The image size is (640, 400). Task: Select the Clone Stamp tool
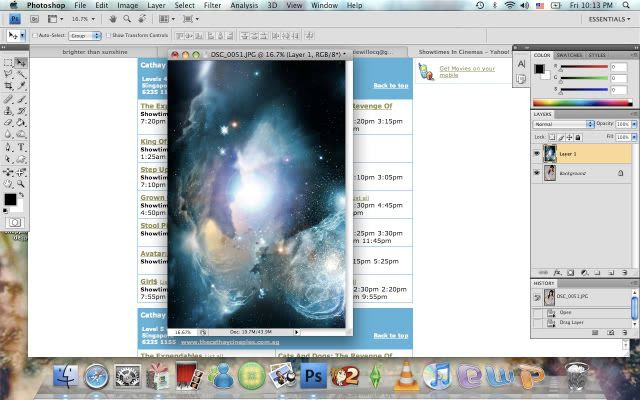8,111
